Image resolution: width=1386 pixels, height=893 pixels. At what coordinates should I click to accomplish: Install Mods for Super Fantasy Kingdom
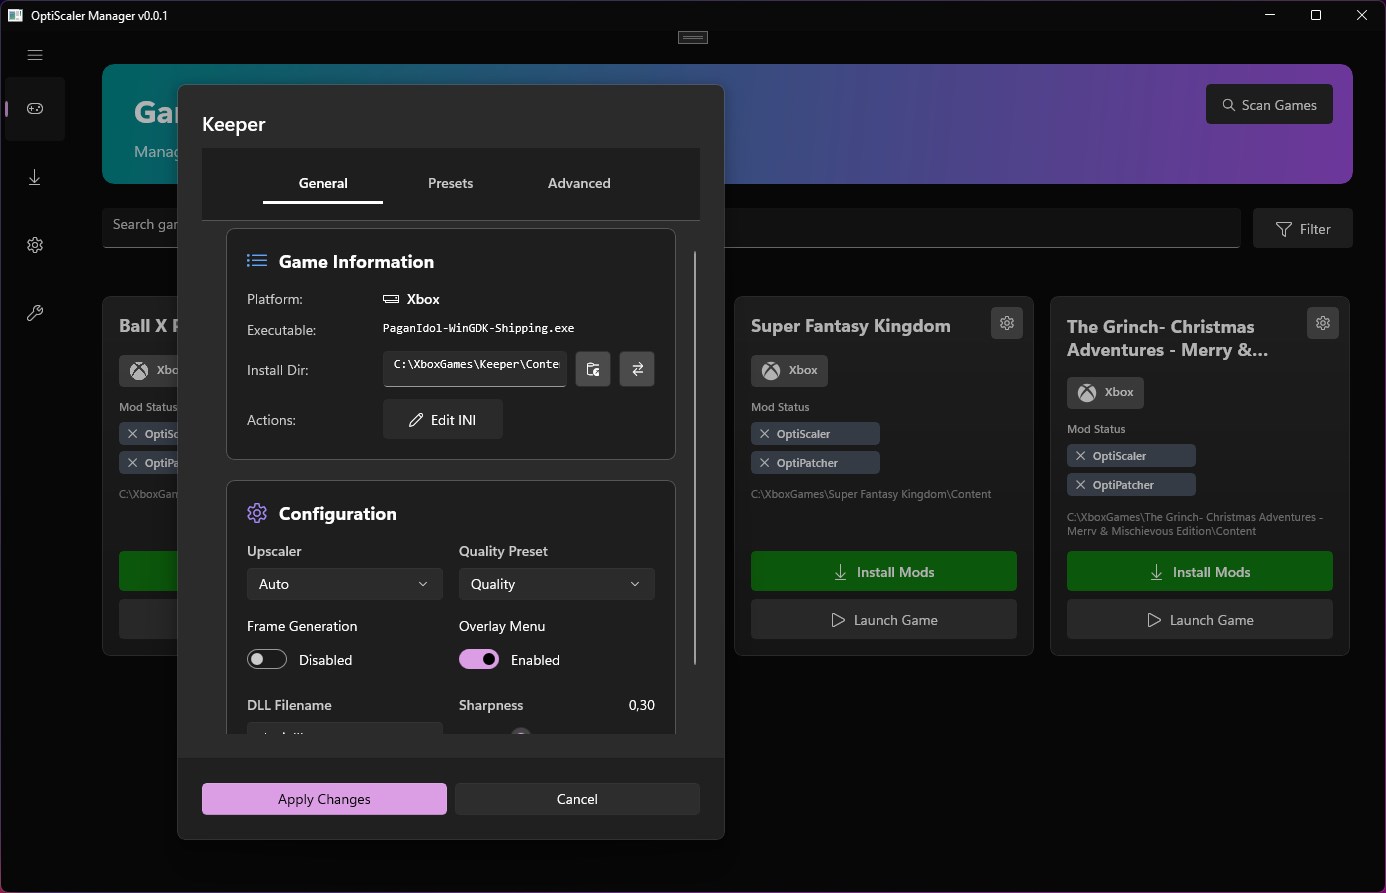884,572
